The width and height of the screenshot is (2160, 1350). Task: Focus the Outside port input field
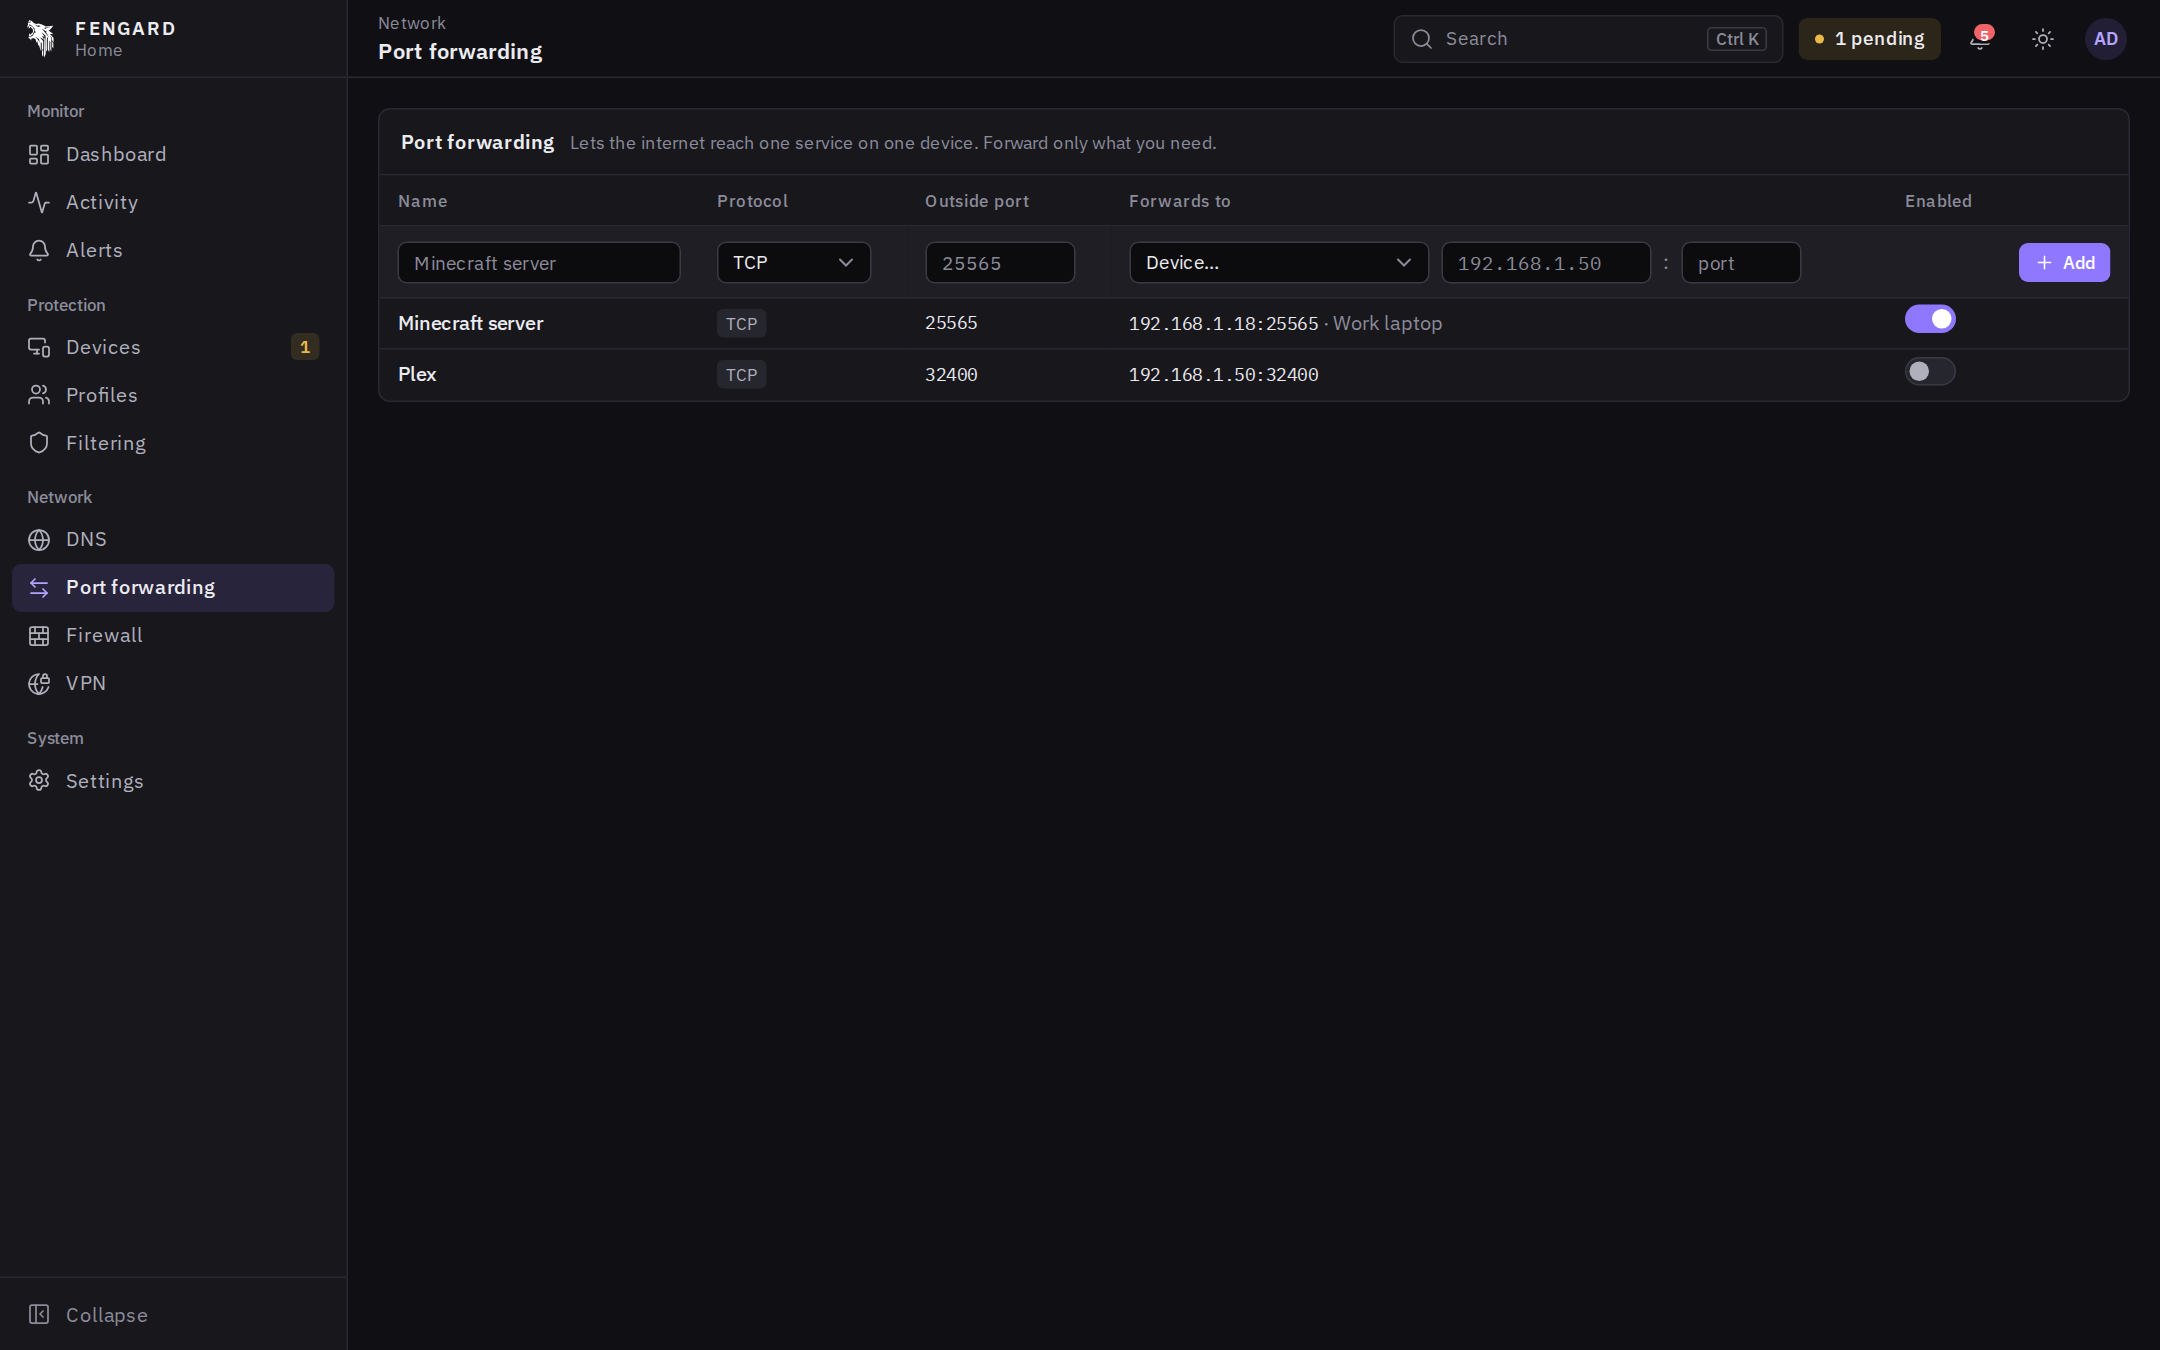click(1000, 263)
